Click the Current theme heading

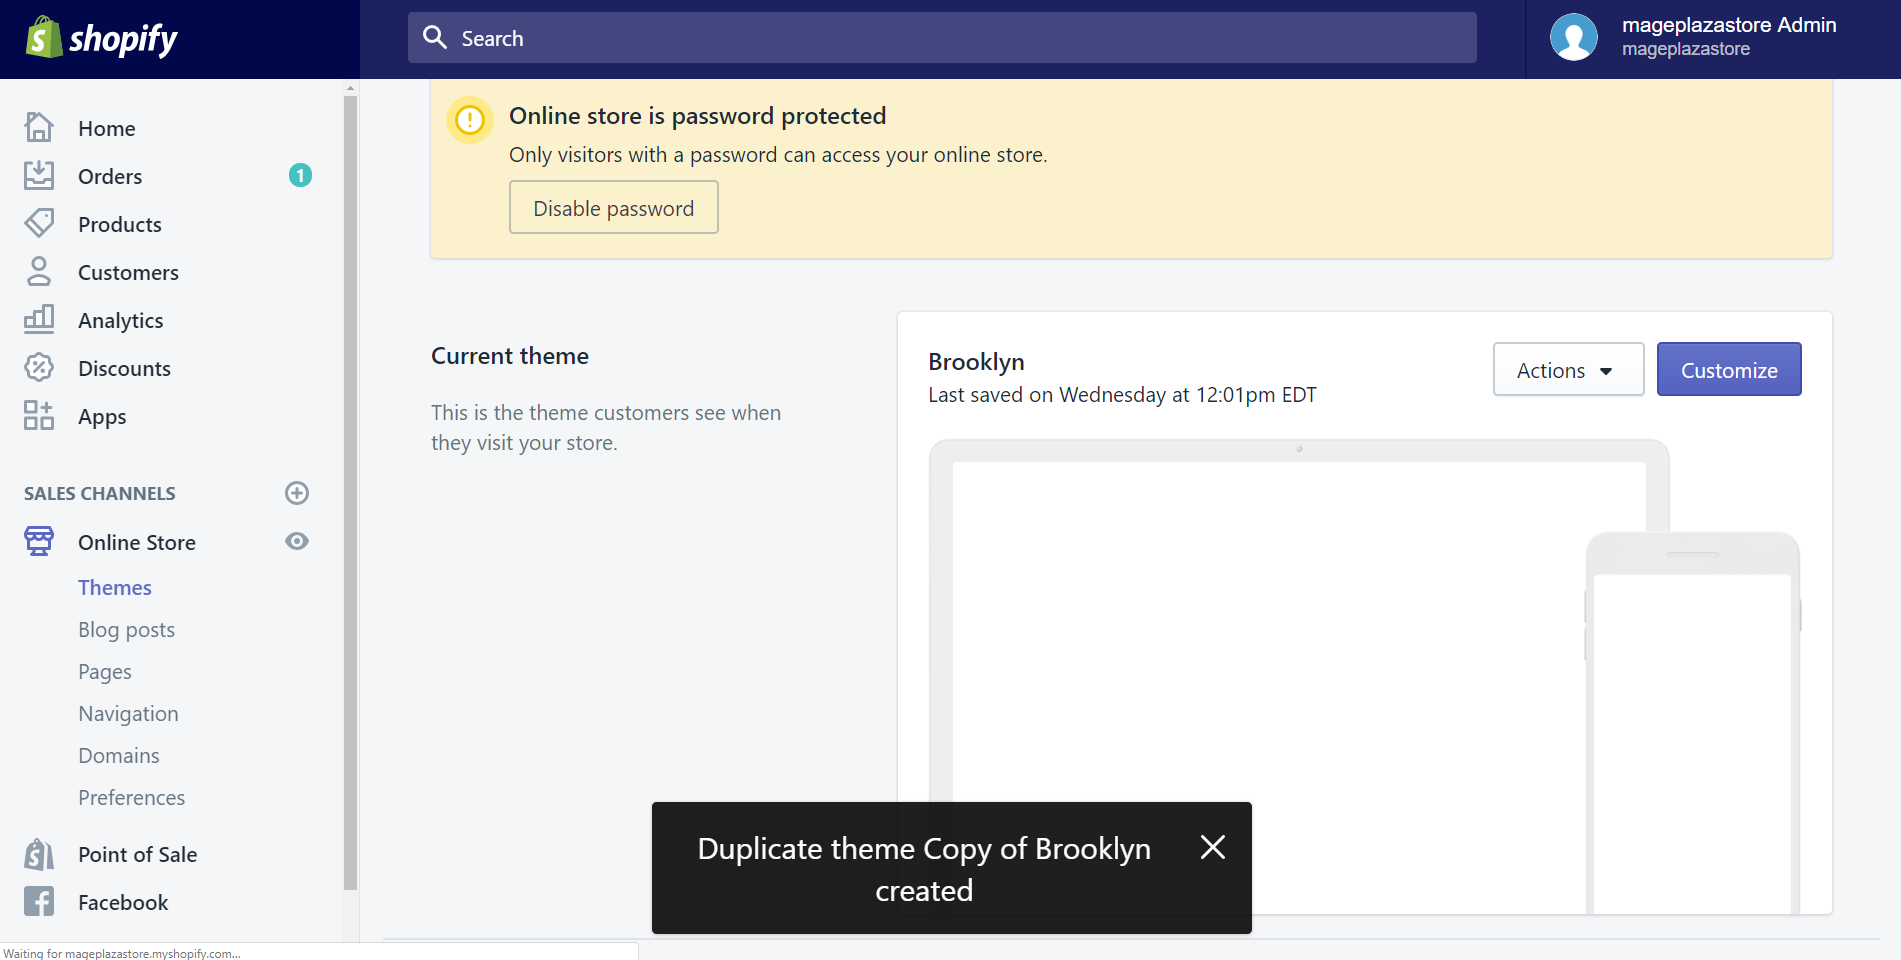(510, 356)
